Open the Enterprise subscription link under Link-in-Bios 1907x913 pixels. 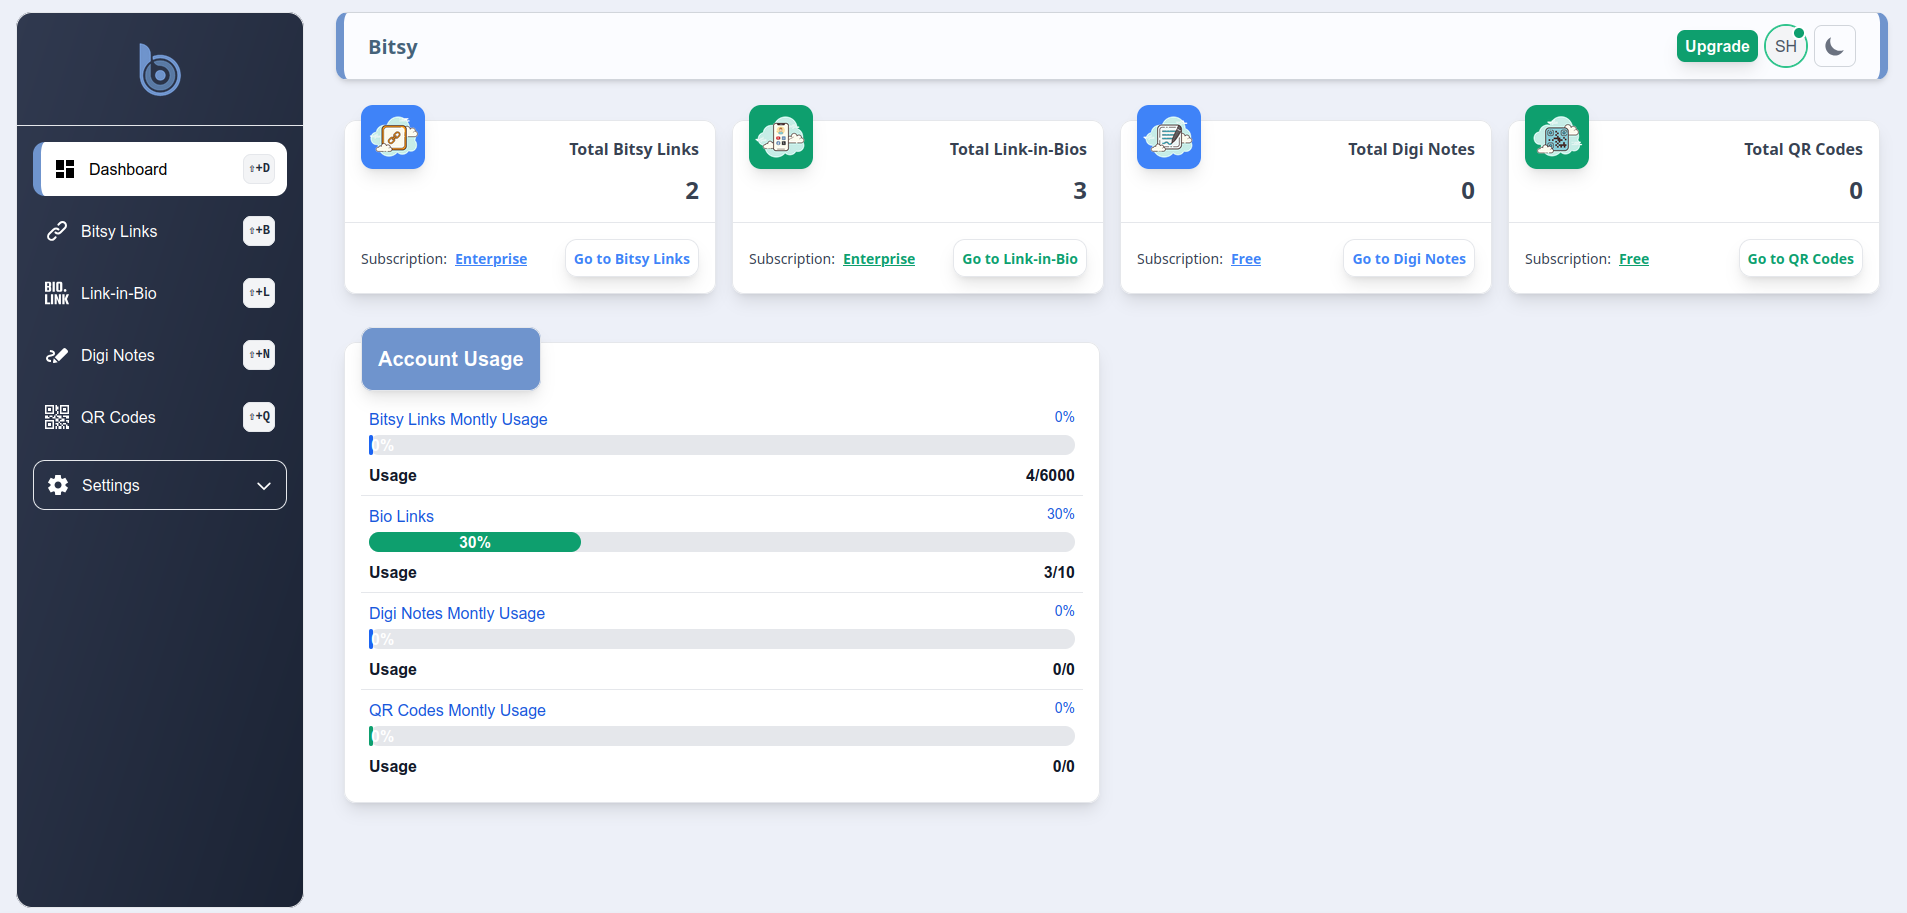click(879, 259)
